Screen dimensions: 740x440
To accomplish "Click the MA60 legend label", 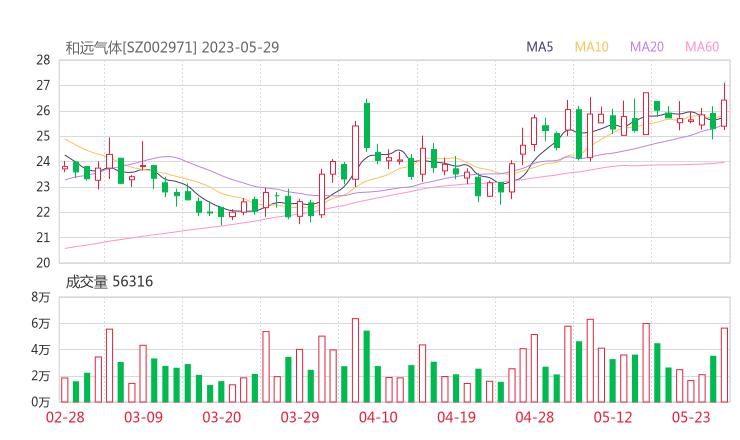I will click(x=702, y=47).
